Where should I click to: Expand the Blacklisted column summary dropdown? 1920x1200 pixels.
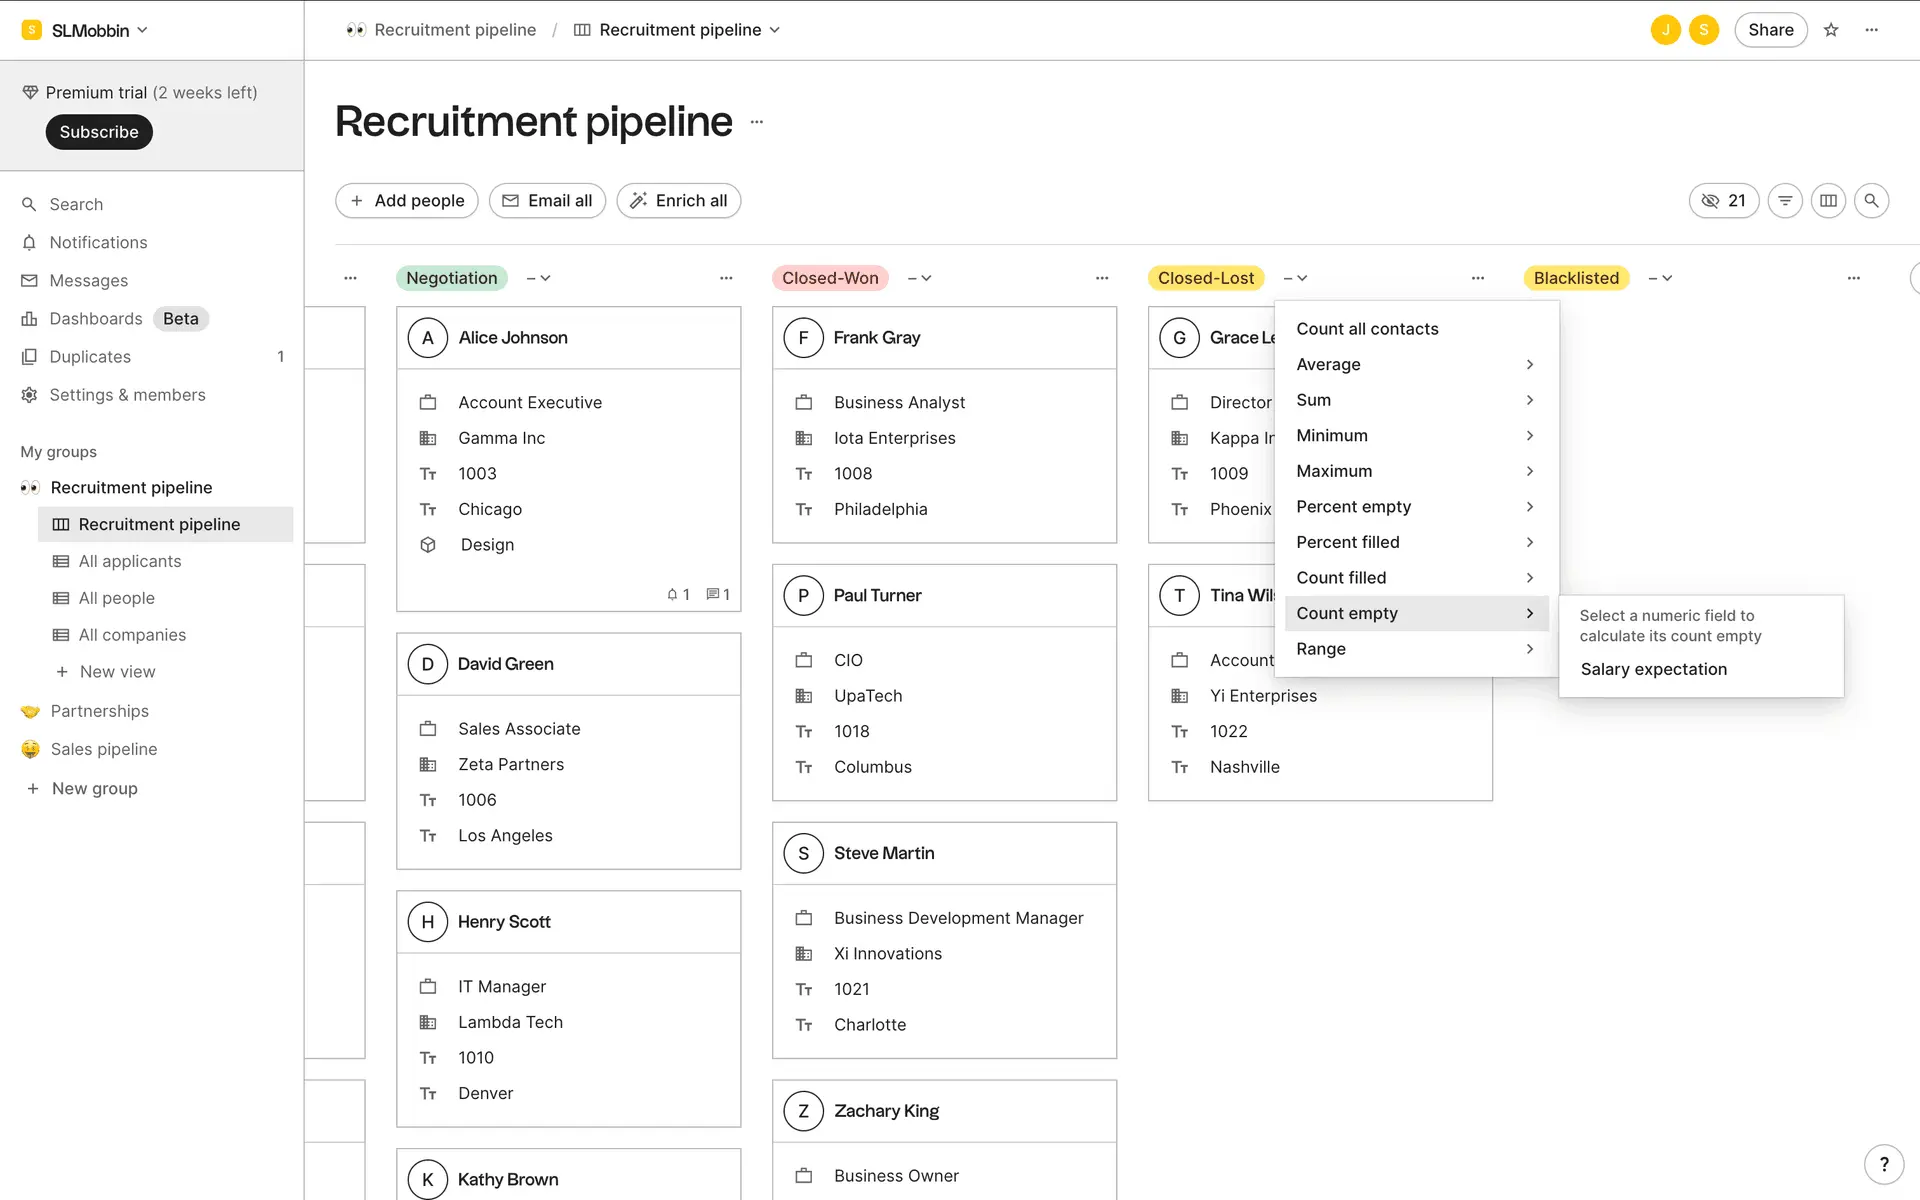tap(1660, 278)
